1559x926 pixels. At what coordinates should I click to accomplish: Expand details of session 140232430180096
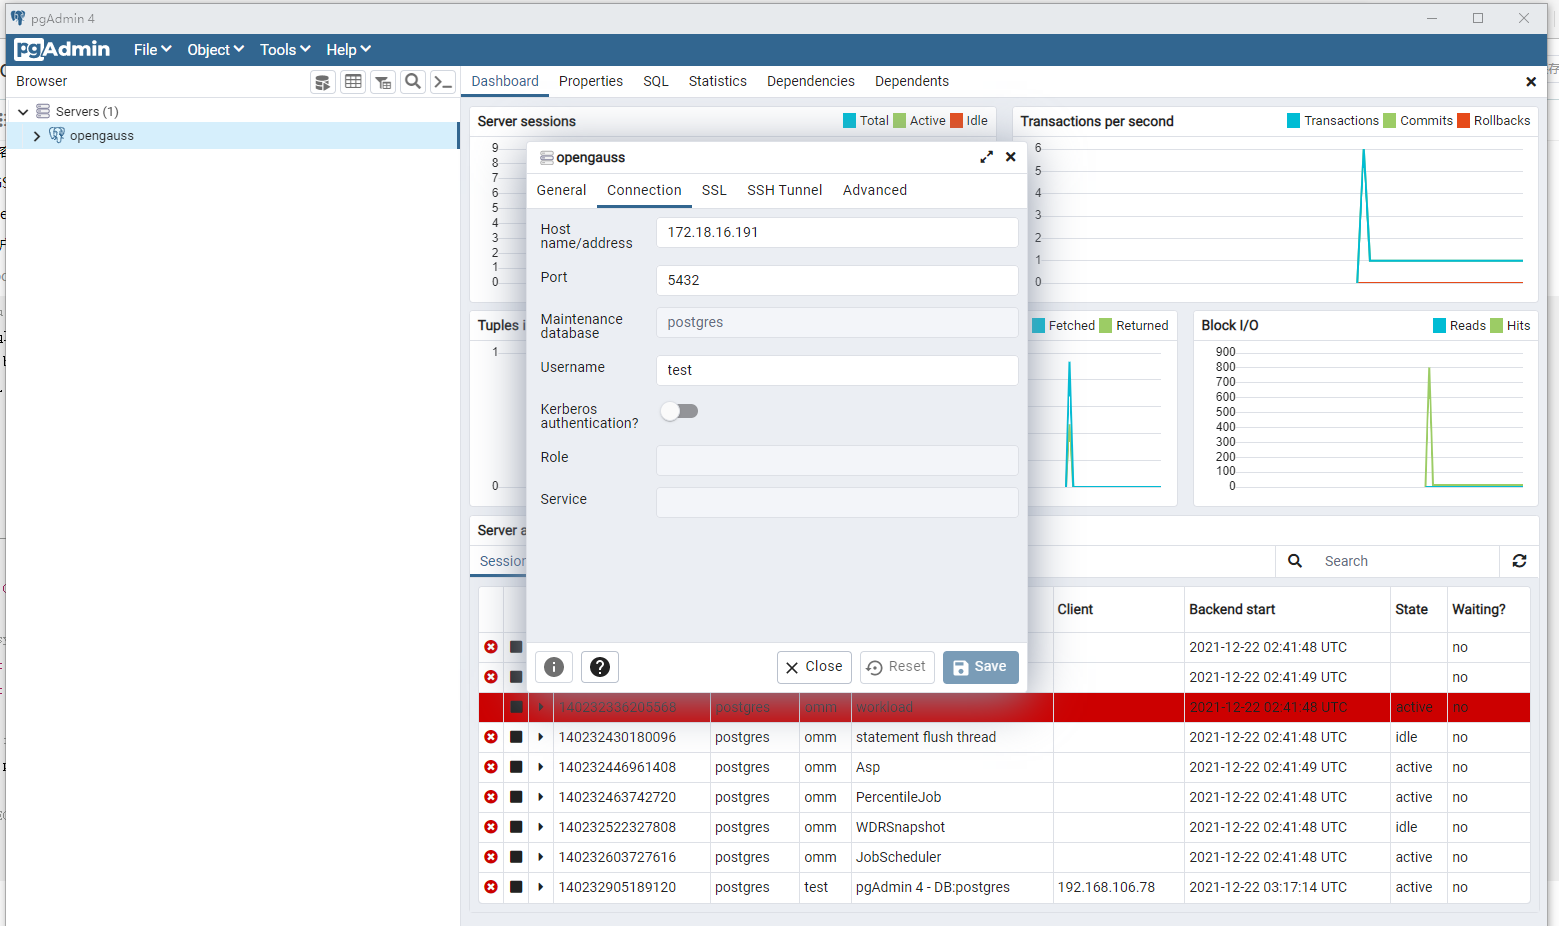tap(541, 737)
